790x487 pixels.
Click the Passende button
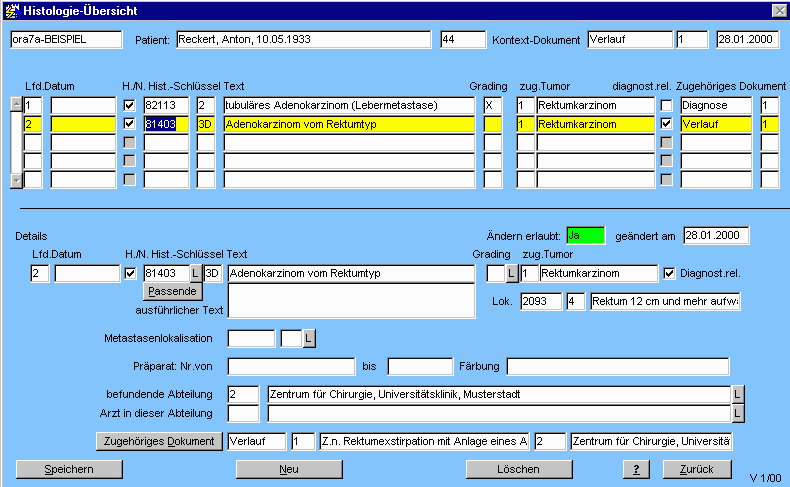pyautogui.click(x=172, y=291)
